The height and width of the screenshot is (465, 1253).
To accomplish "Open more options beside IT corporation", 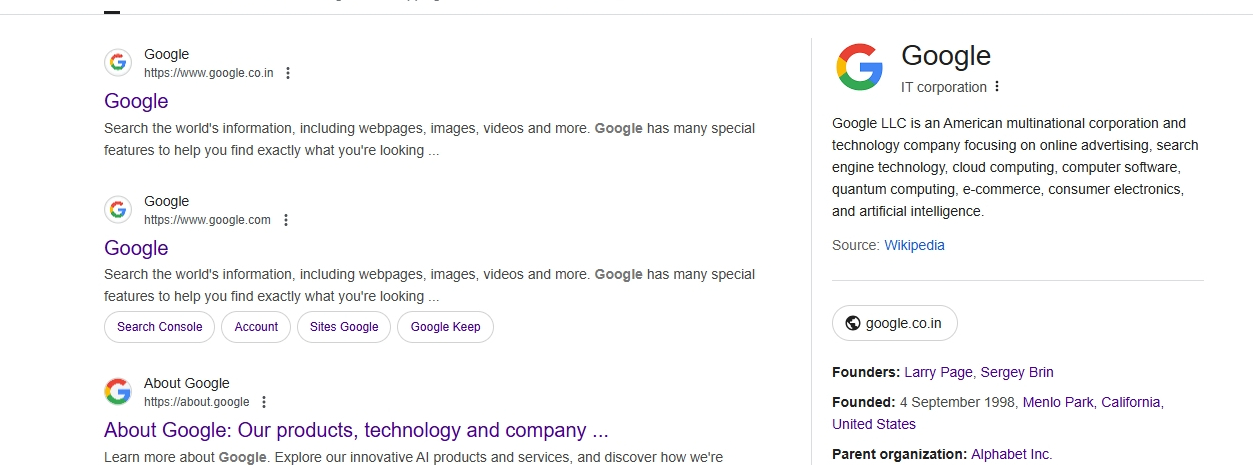I will point(997,87).
